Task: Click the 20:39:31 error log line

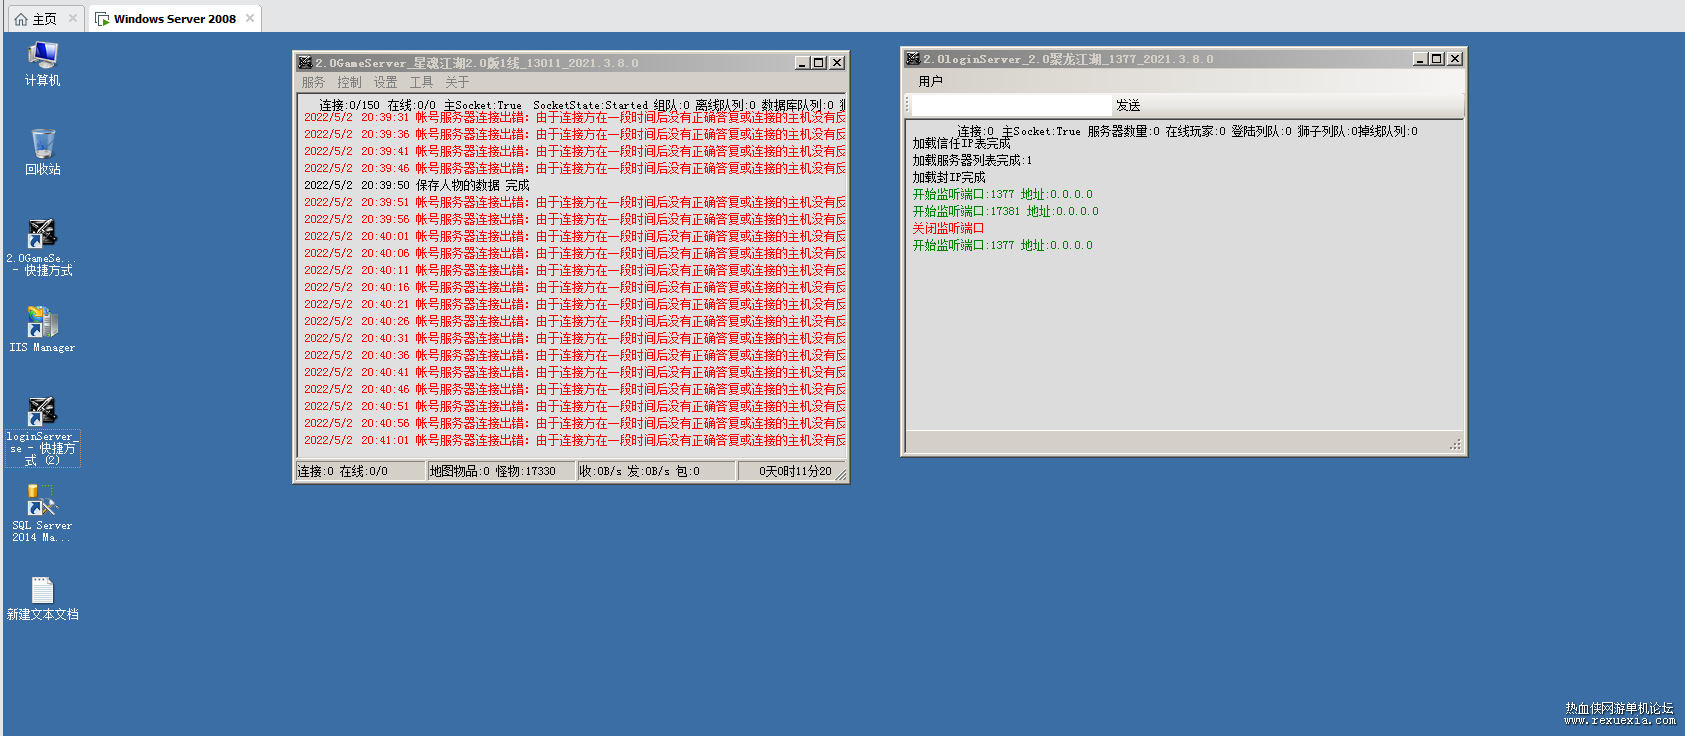Action: (x=574, y=117)
